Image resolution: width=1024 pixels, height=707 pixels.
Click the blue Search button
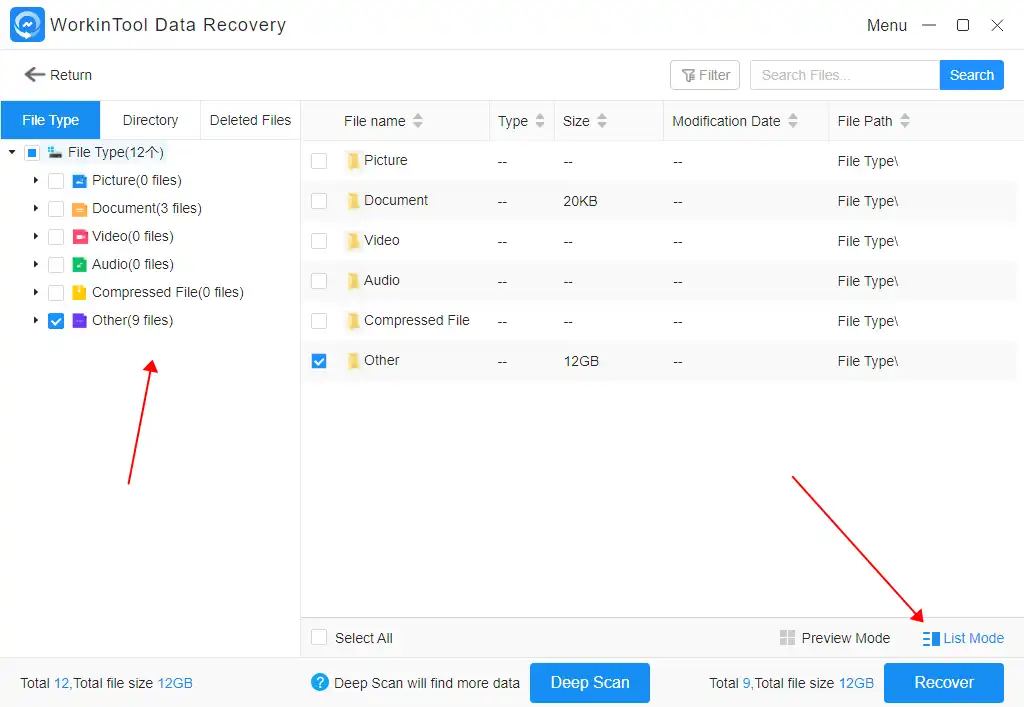click(971, 75)
